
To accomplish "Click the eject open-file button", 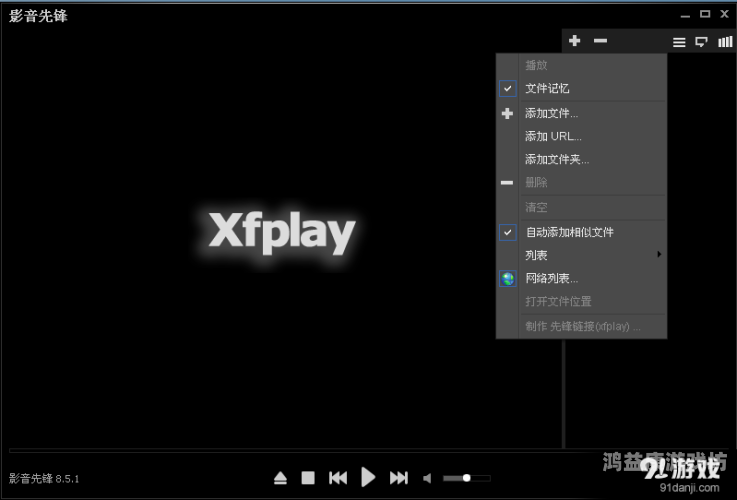I will pyautogui.click(x=280, y=478).
